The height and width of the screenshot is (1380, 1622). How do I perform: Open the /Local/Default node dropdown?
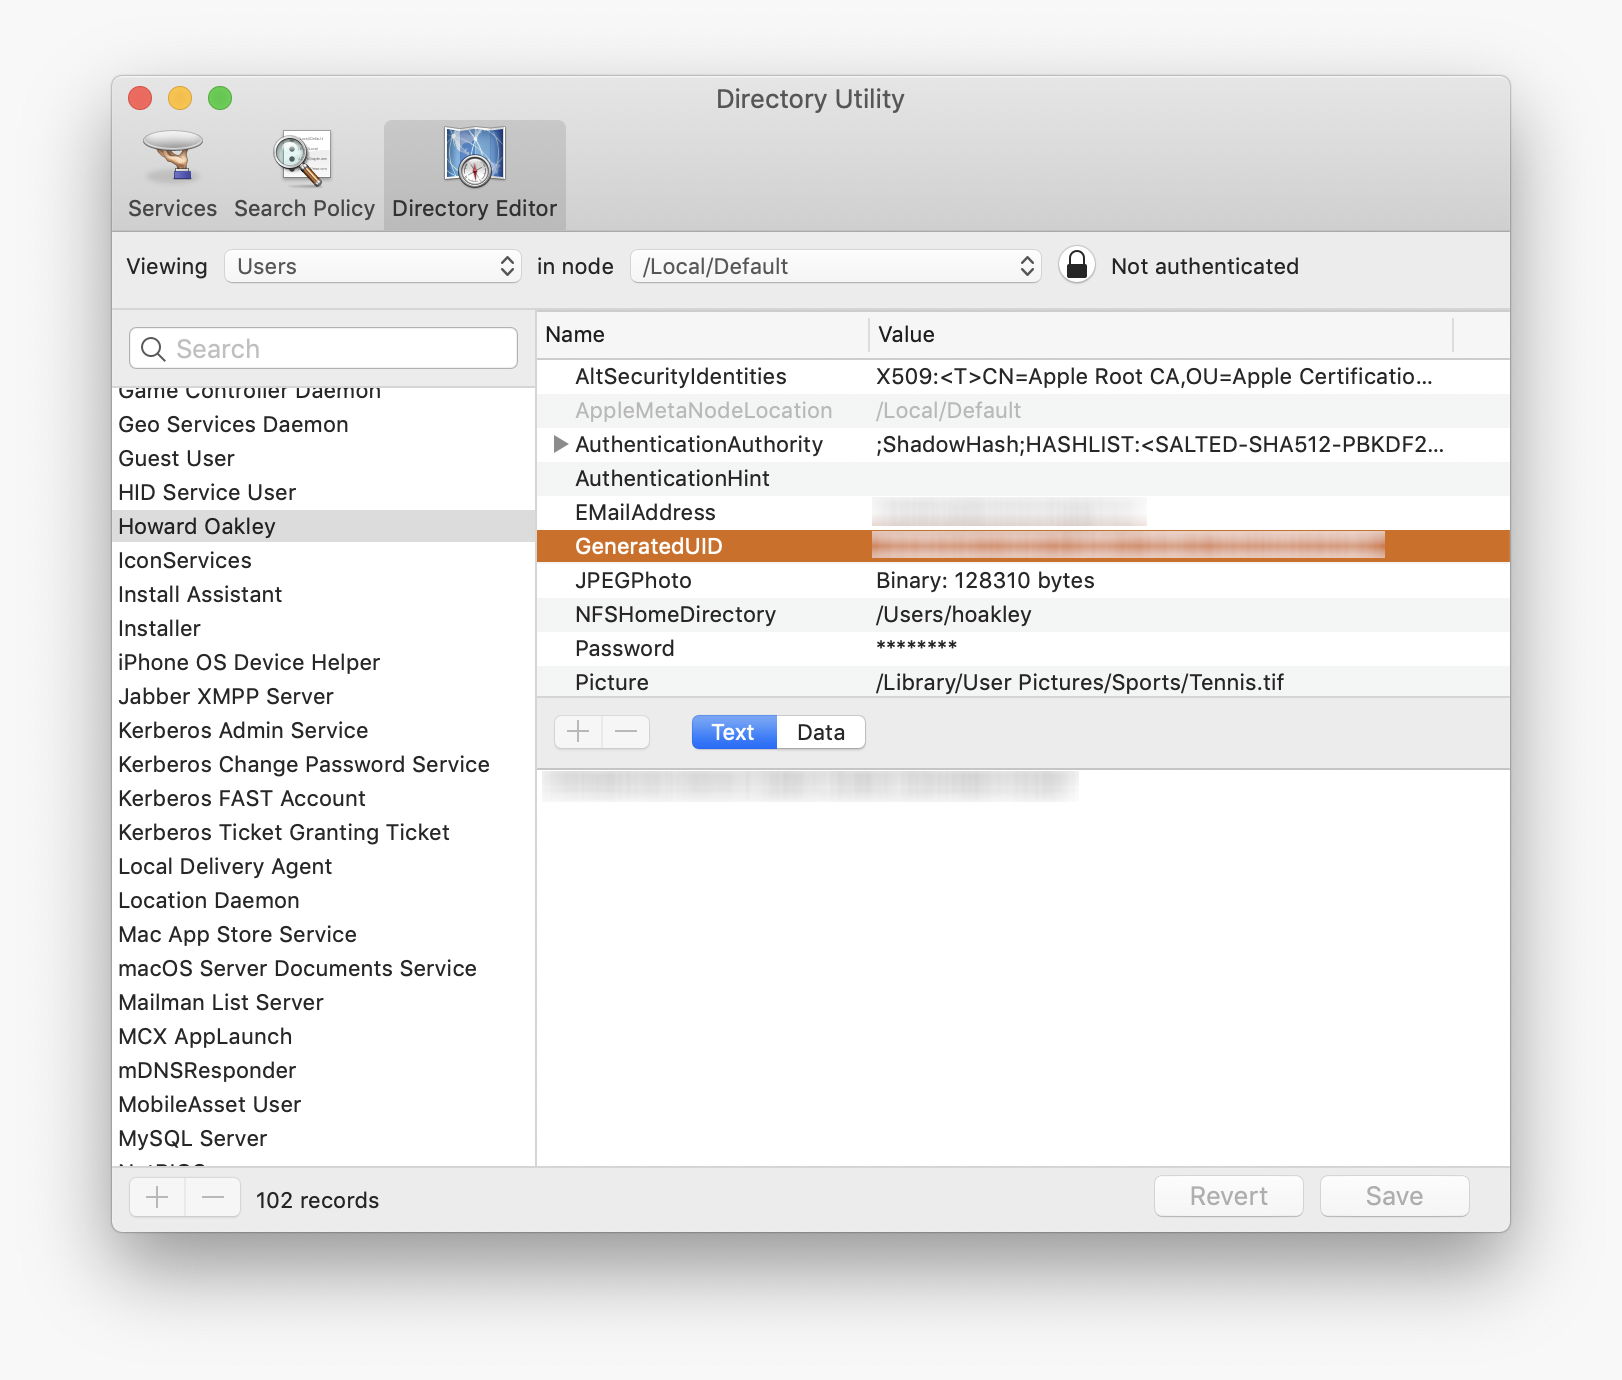(x=835, y=266)
